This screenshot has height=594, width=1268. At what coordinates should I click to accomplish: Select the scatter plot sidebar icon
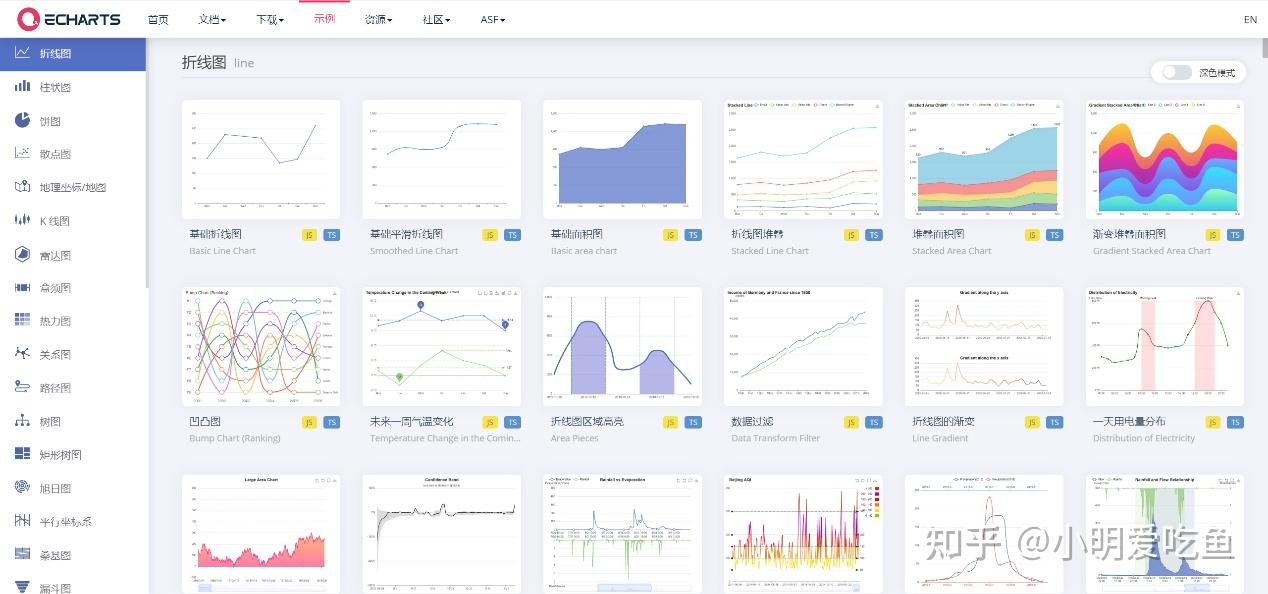click(22, 153)
